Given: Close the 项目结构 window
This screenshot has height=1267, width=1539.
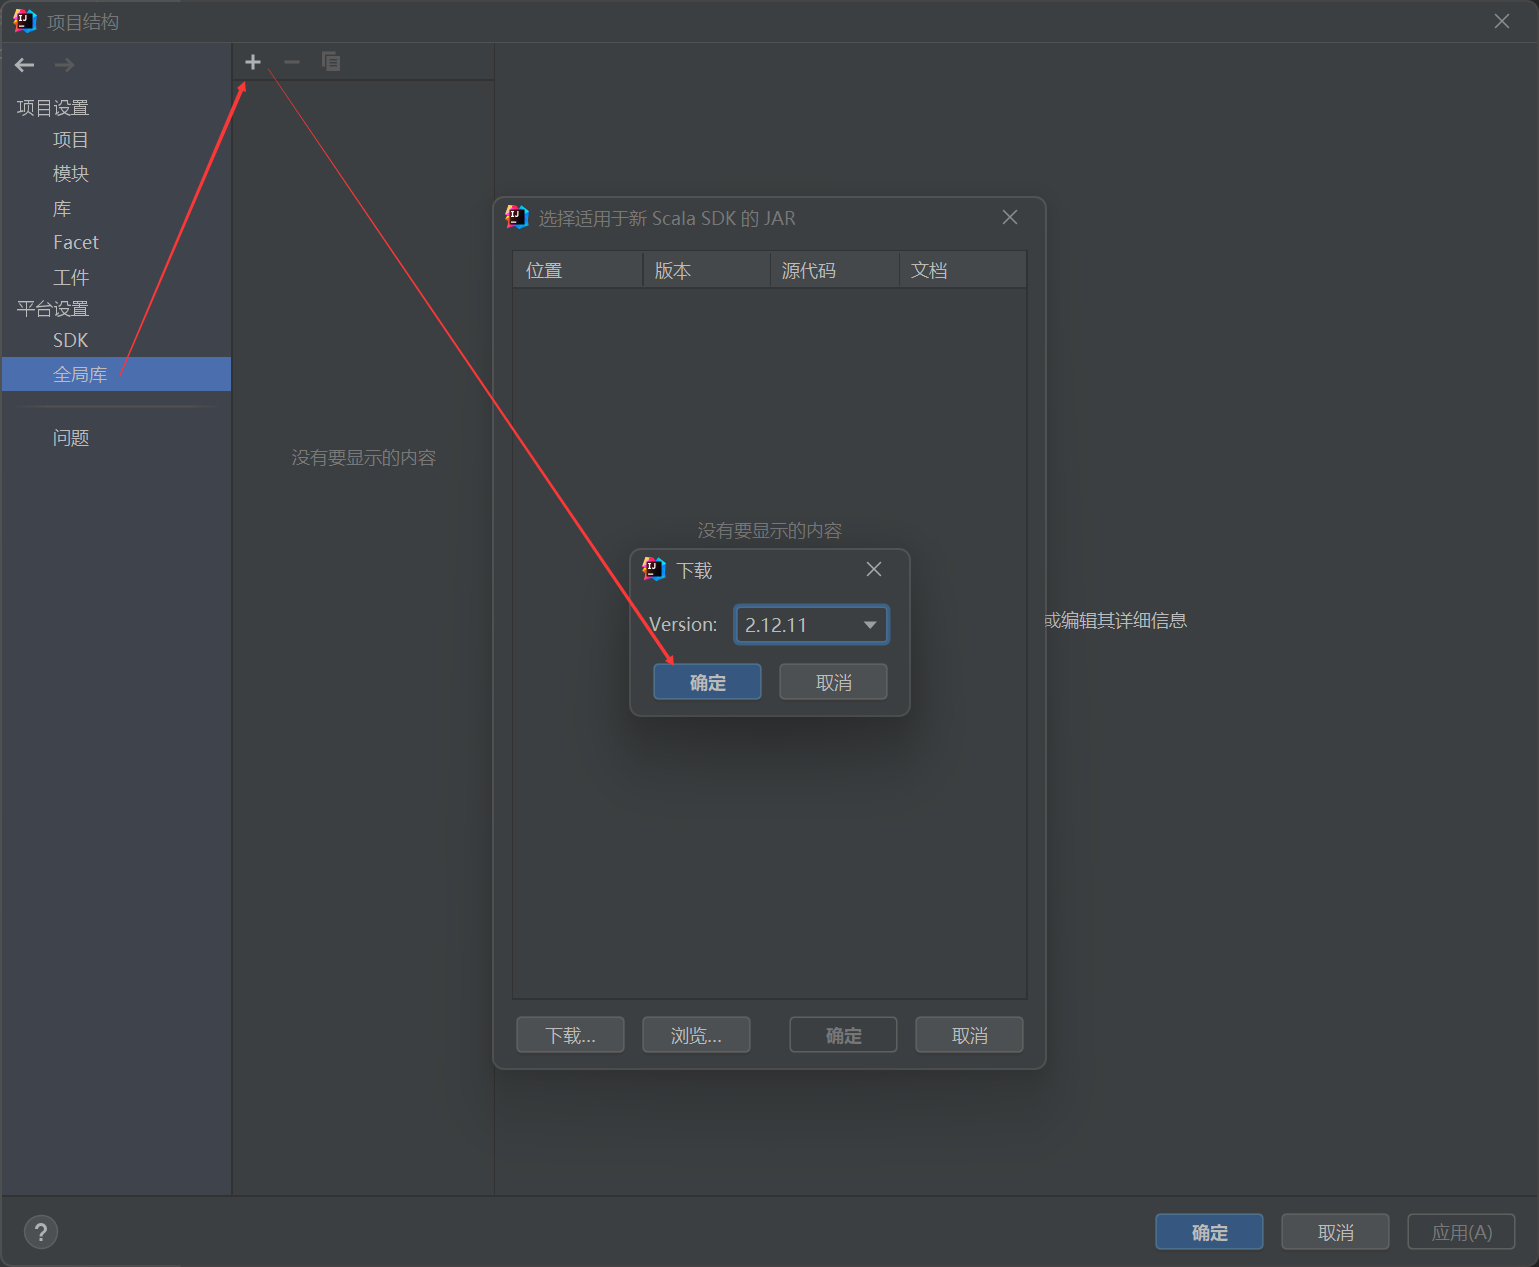Looking at the screenshot, I should (1502, 21).
